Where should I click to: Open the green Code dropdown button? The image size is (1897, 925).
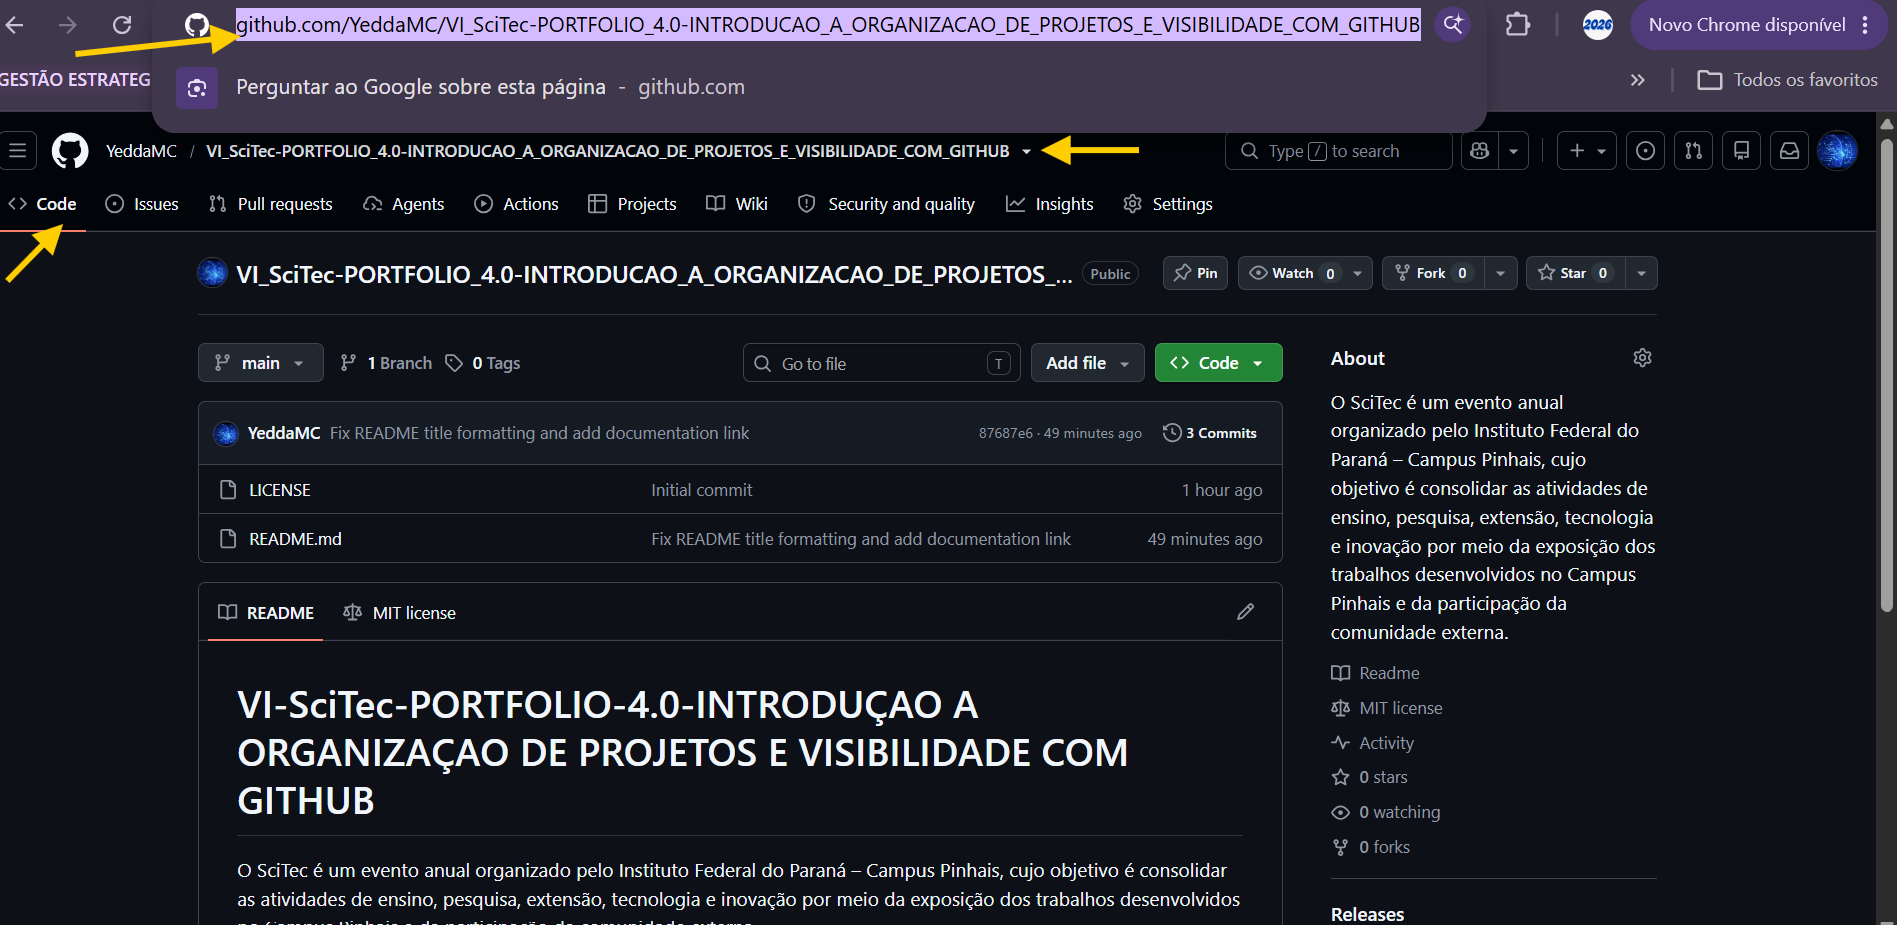[x=1218, y=363]
